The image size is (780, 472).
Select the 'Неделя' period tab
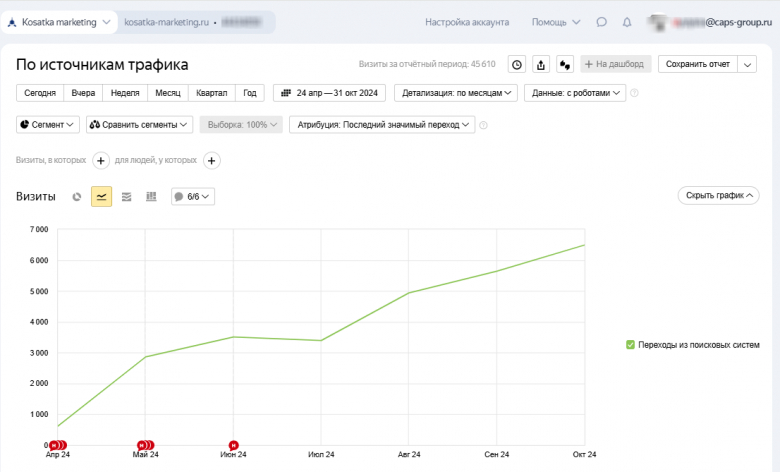pyautogui.click(x=125, y=93)
